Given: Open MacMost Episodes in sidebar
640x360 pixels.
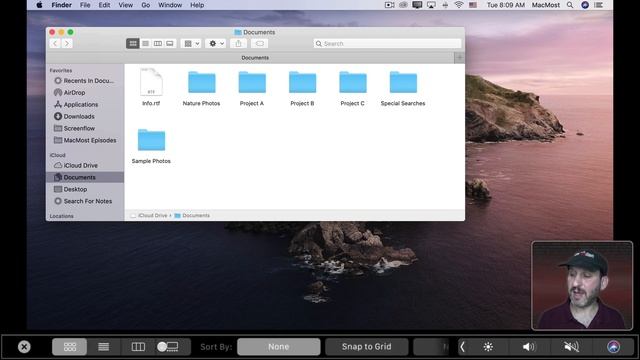Looking at the screenshot, I should (x=85, y=140).
